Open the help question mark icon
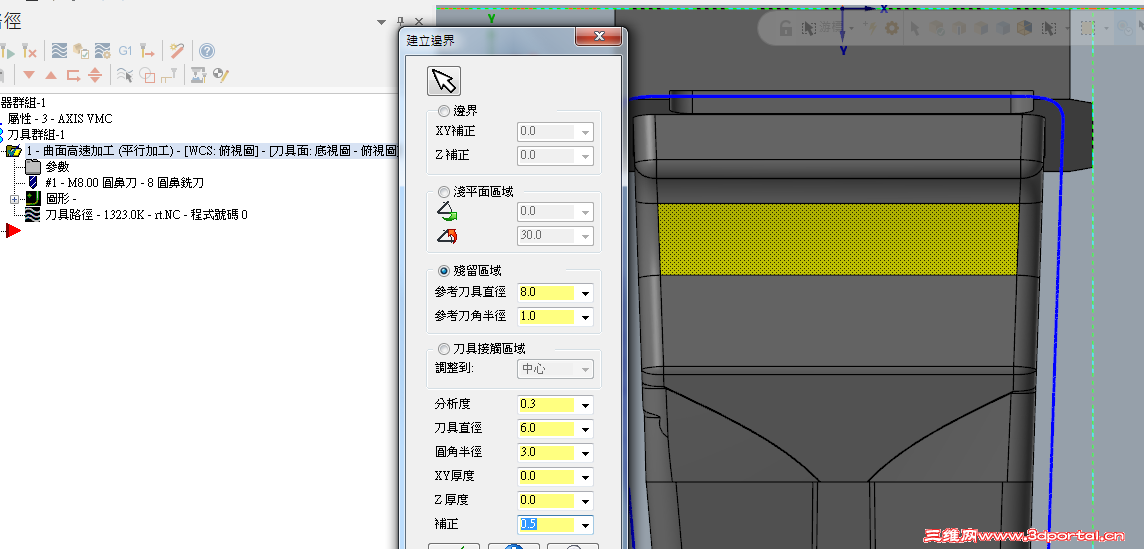The image size is (1144, 549). (x=207, y=50)
